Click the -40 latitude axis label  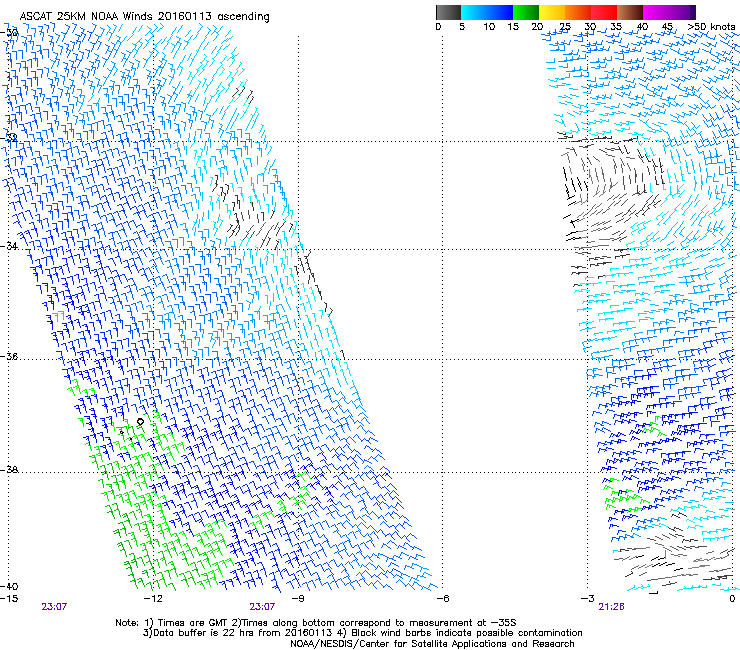(9, 586)
